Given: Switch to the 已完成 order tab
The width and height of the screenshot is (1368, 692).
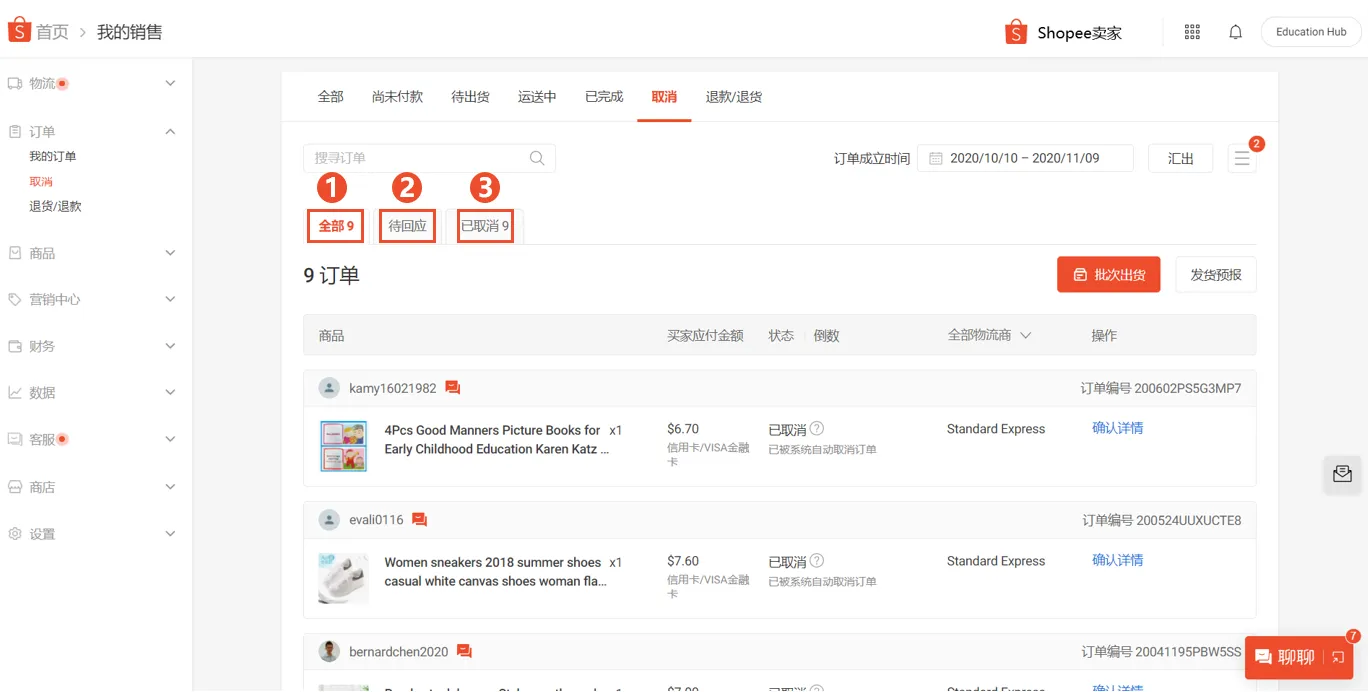Looking at the screenshot, I should [x=603, y=96].
